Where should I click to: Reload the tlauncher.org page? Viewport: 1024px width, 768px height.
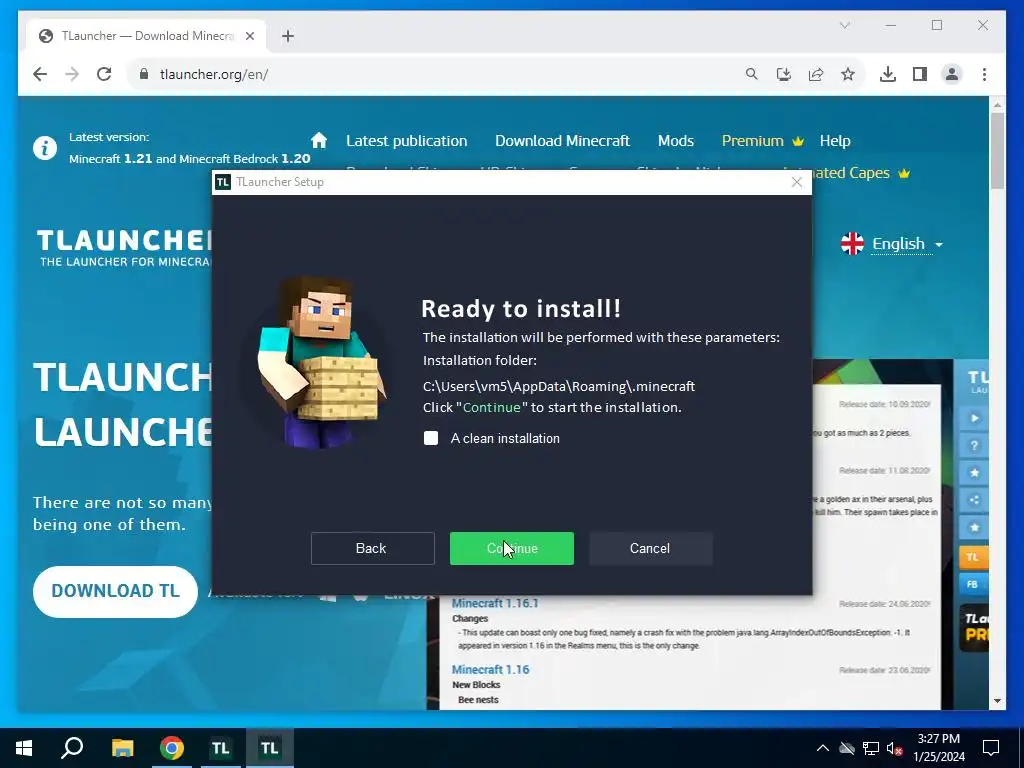tap(104, 74)
